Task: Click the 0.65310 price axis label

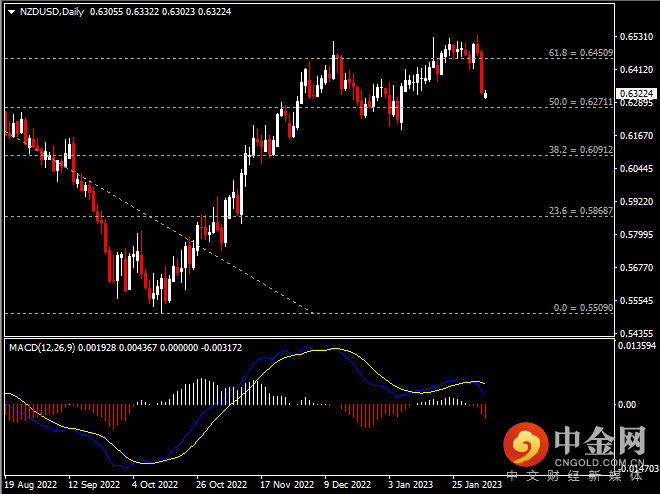Action: click(636, 37)
